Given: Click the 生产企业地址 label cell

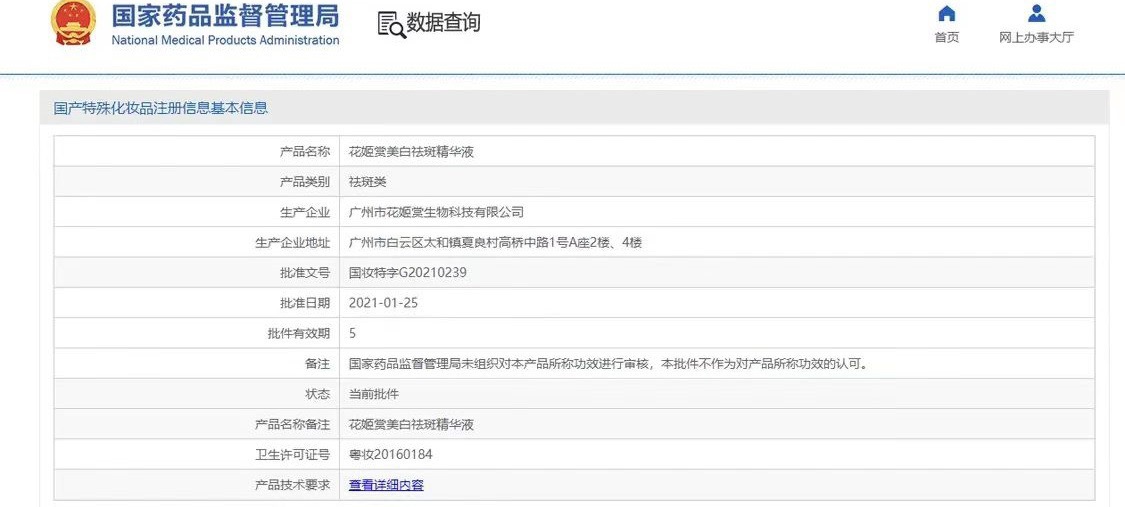Looking at the screenshot, I should [197, 242].
